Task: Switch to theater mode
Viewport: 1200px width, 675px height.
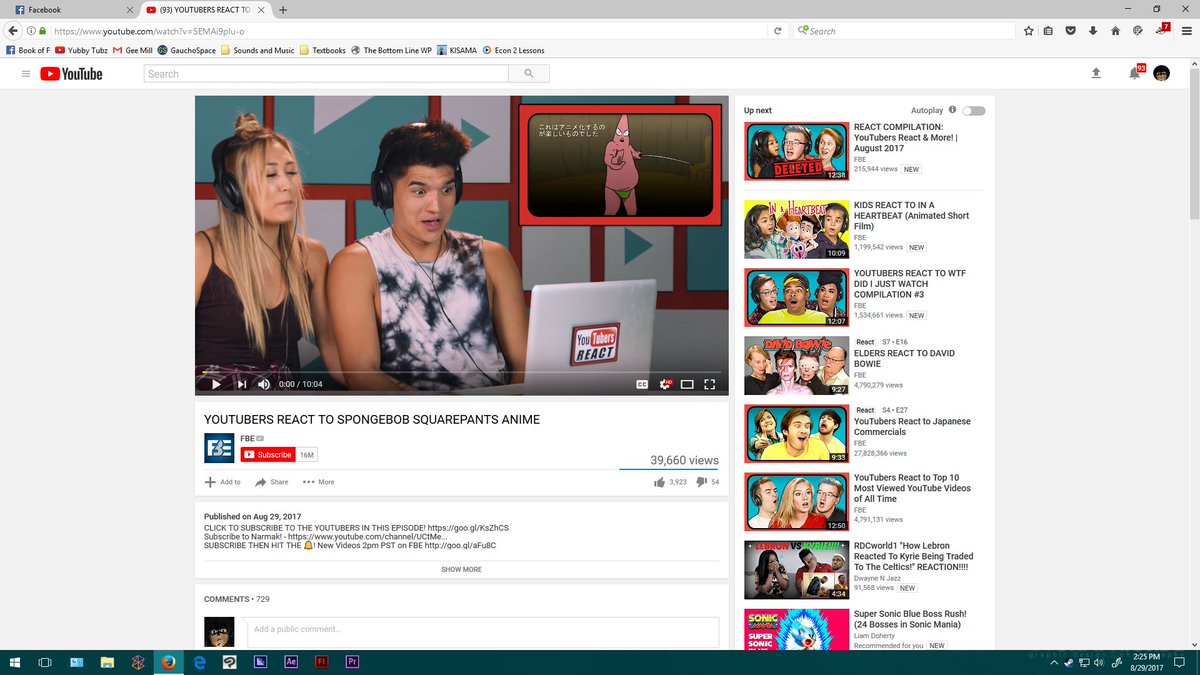Action: point(687,384)
